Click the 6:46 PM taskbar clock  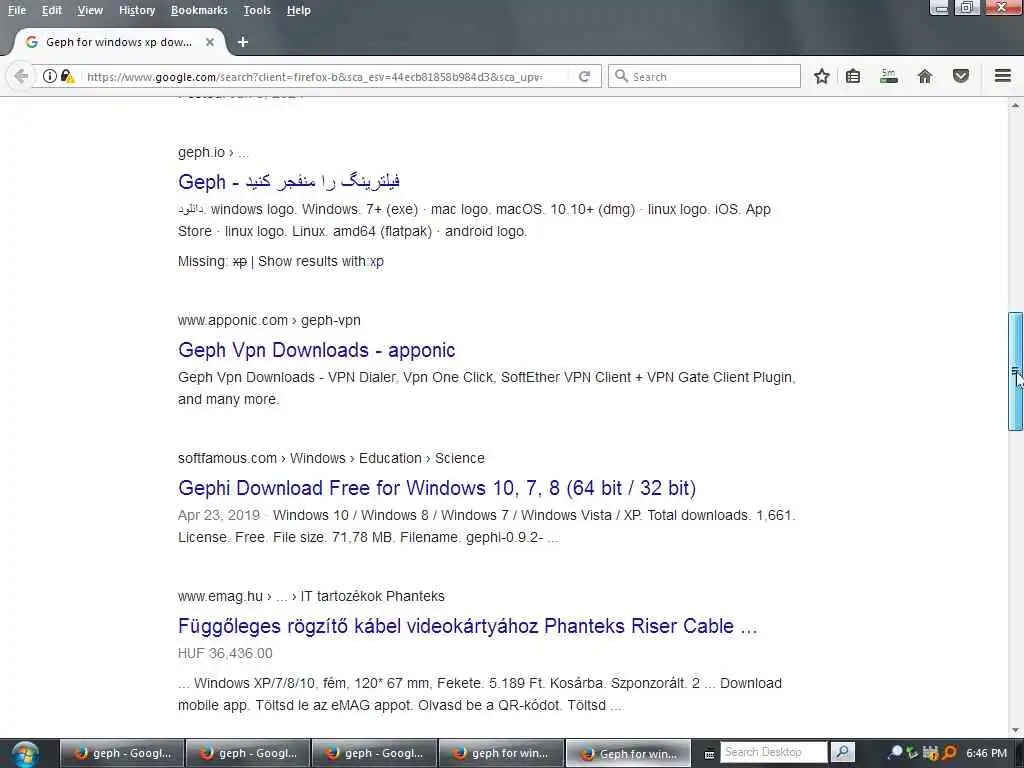coord(986,753)
